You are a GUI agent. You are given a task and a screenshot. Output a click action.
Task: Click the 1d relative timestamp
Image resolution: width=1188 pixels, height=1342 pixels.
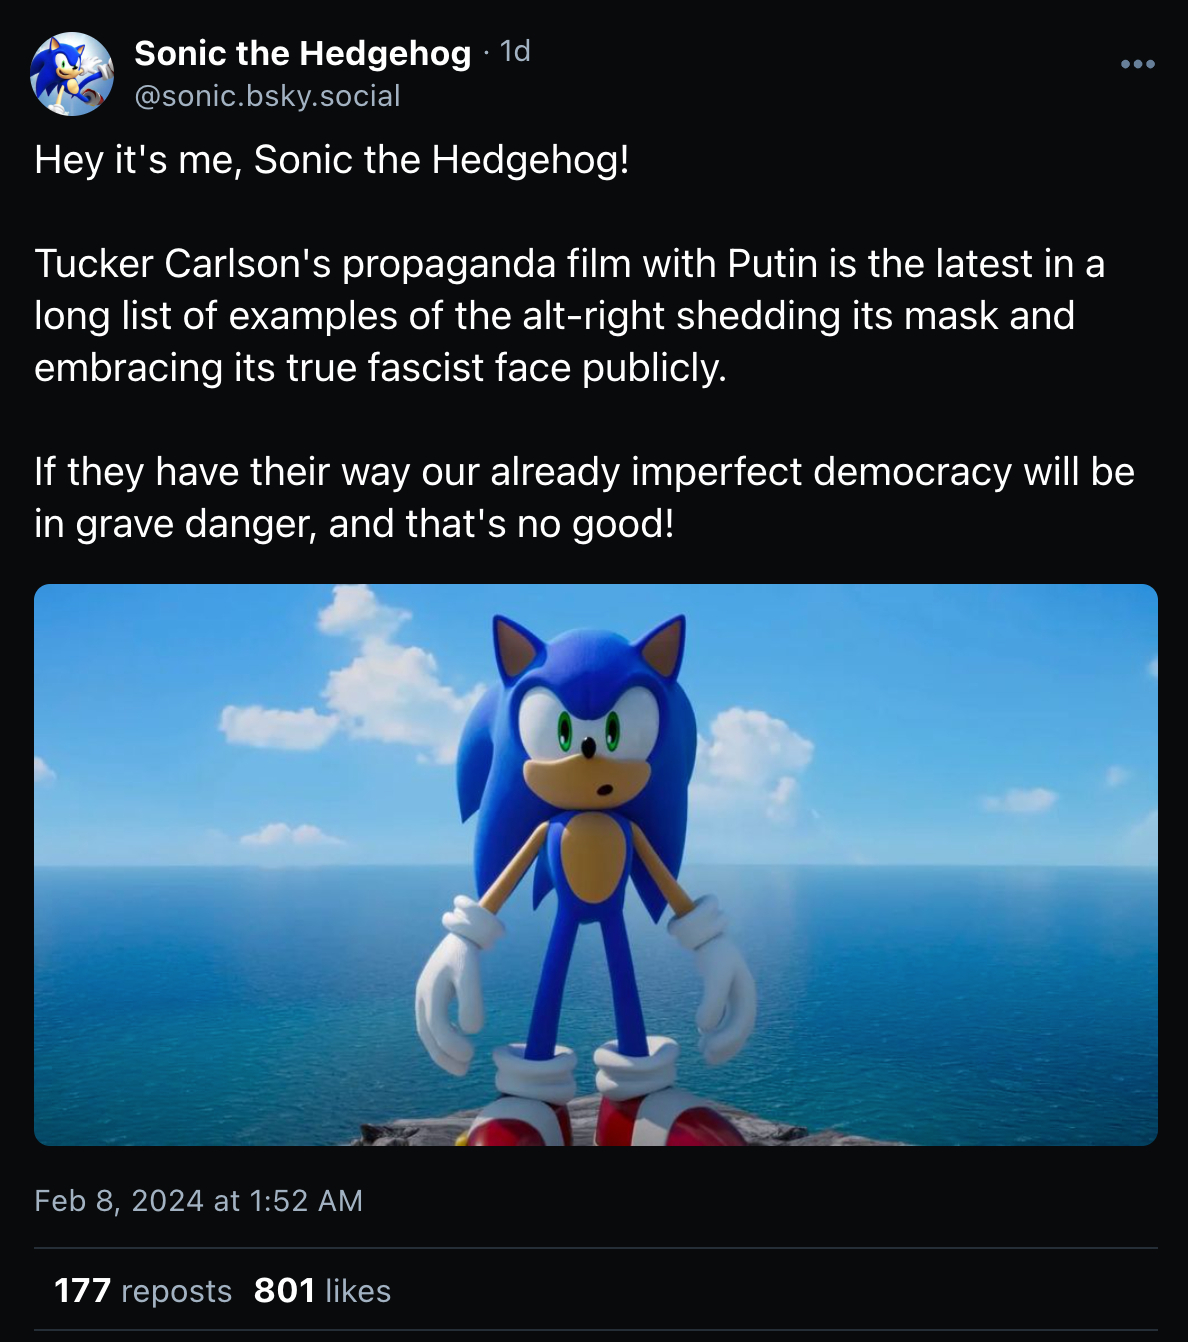[514, 51]
